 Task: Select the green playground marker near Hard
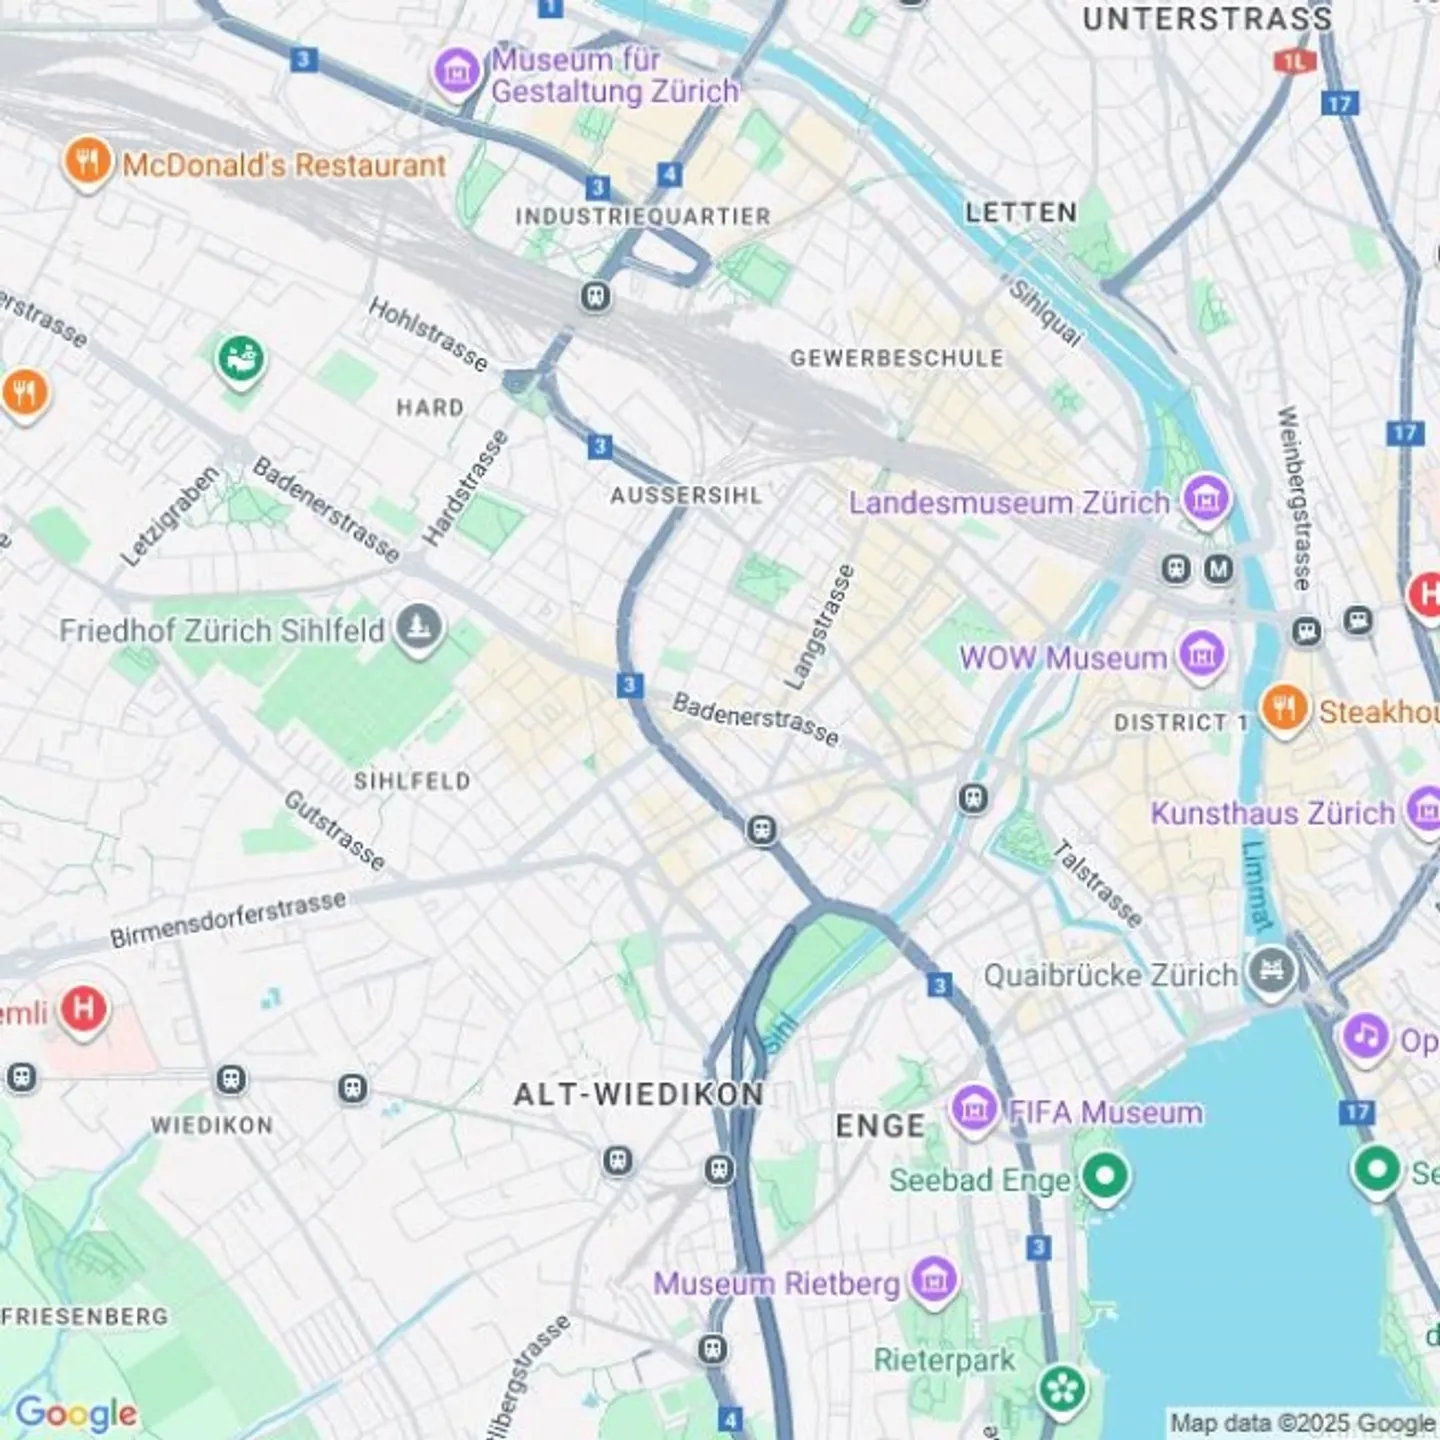coord(240,359)
